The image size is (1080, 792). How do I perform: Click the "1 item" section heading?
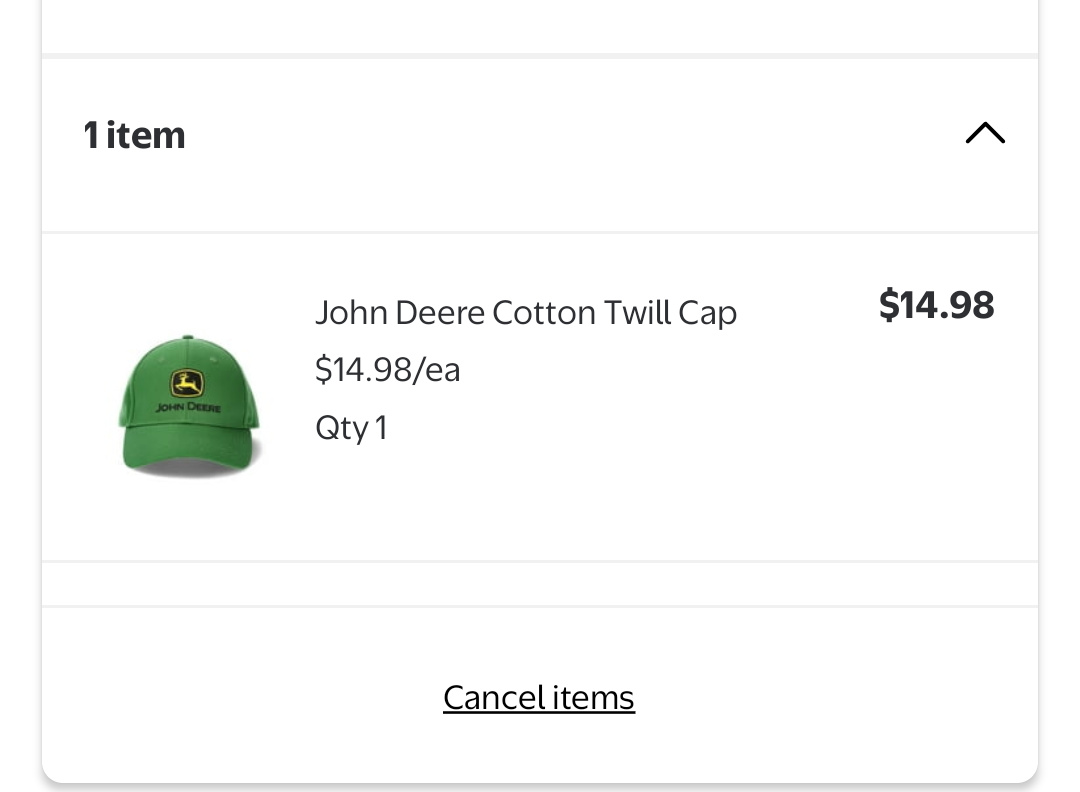[x=134, y=135]
